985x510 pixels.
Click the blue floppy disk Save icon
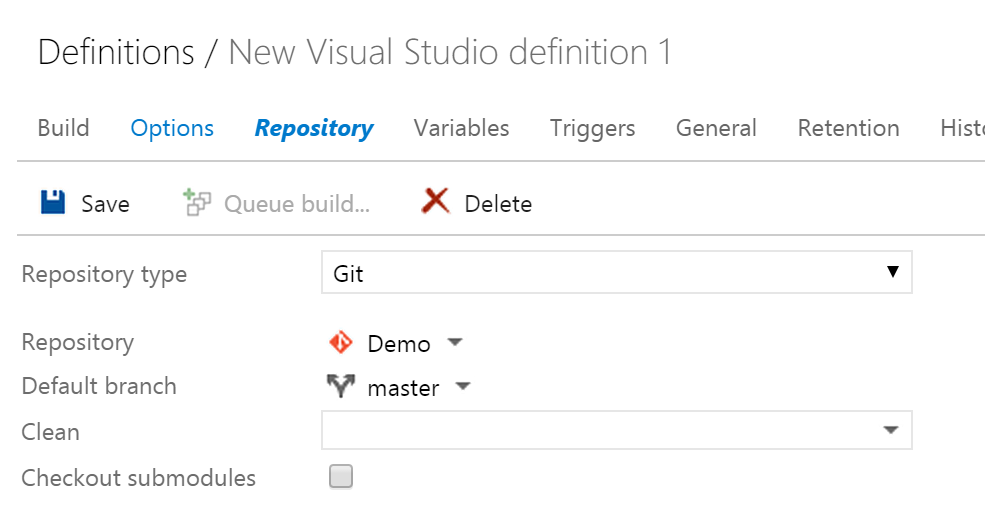point(53,203)
